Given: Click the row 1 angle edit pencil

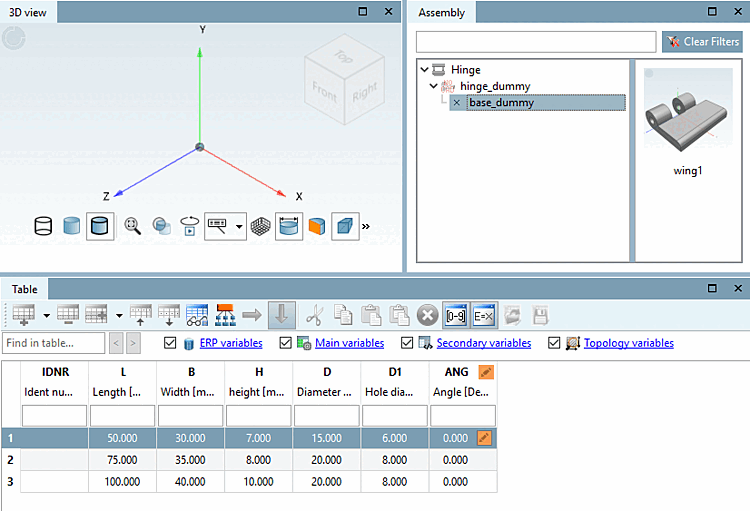Looking at the screenshot, I should [x=484, y=438].
